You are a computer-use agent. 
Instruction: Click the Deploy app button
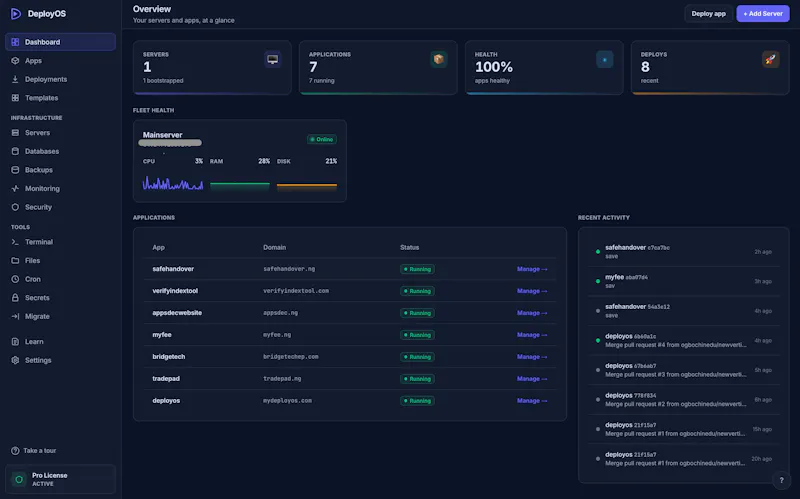[x=708, y=14]
